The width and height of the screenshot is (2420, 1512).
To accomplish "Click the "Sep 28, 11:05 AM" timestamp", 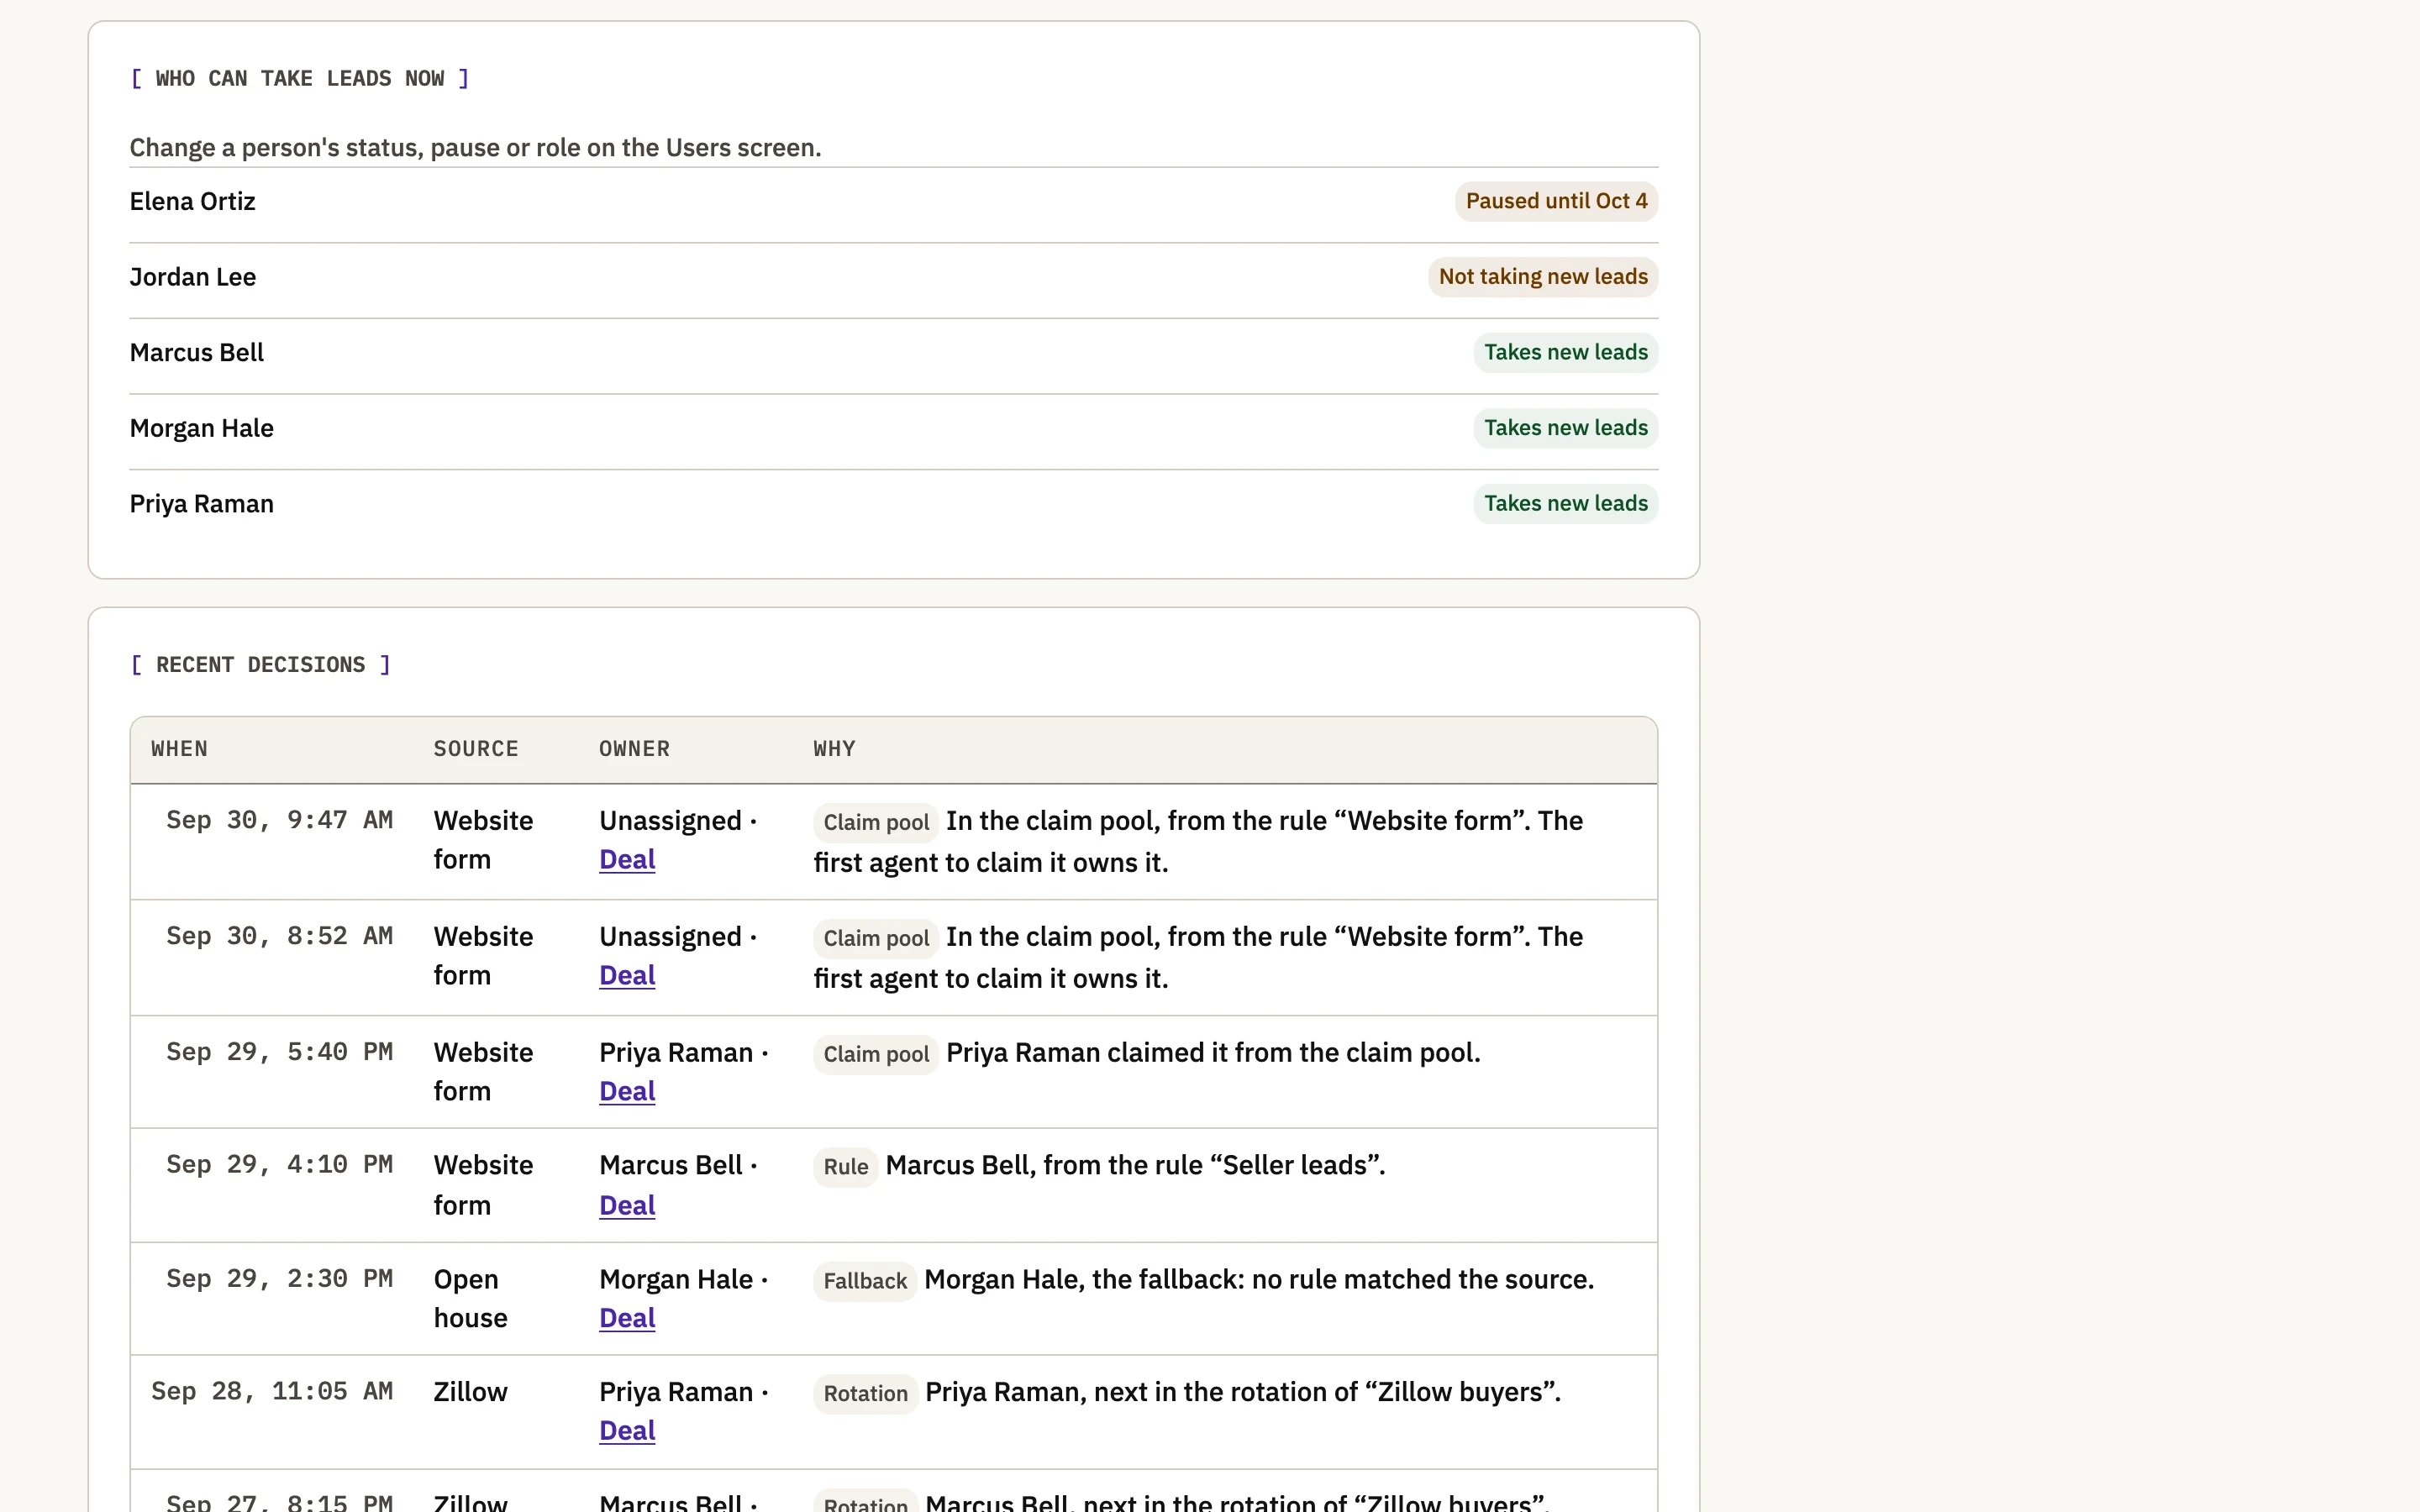I will pos(272,1392).
